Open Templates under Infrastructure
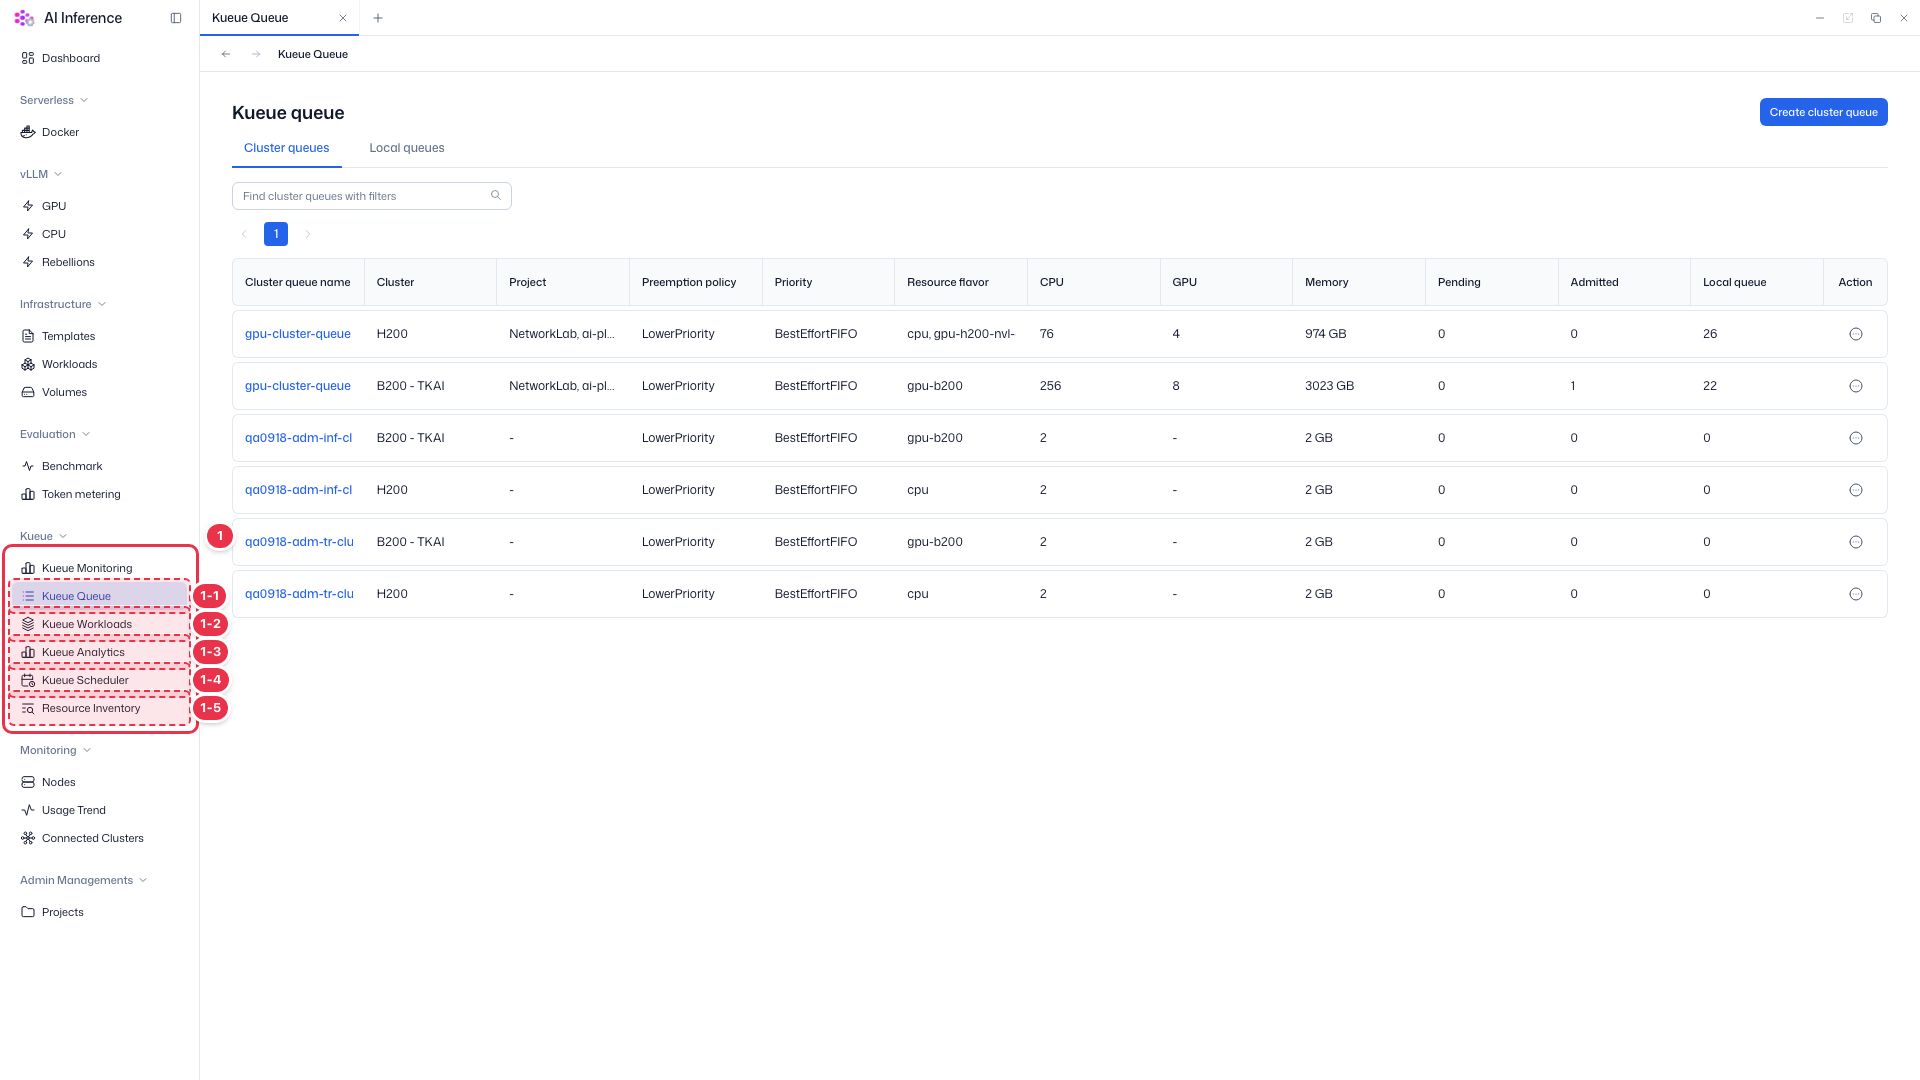The height and width of the screenshot is (1080, 1920). coord(58,336)
